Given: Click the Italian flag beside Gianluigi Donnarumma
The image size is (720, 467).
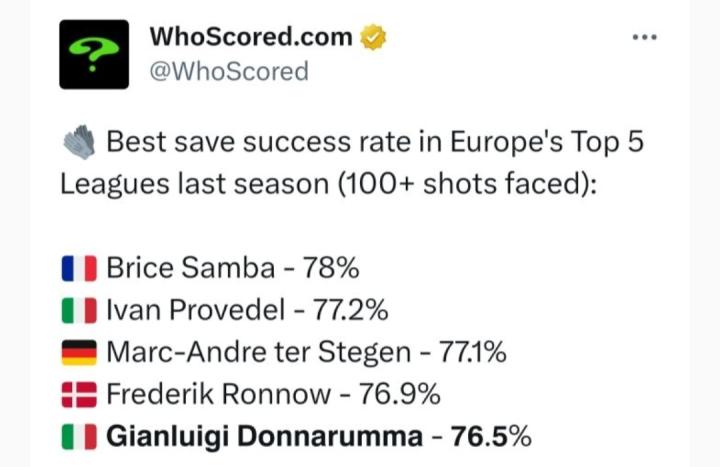Looking at the screenshot, I should click(x=78, y=437).
